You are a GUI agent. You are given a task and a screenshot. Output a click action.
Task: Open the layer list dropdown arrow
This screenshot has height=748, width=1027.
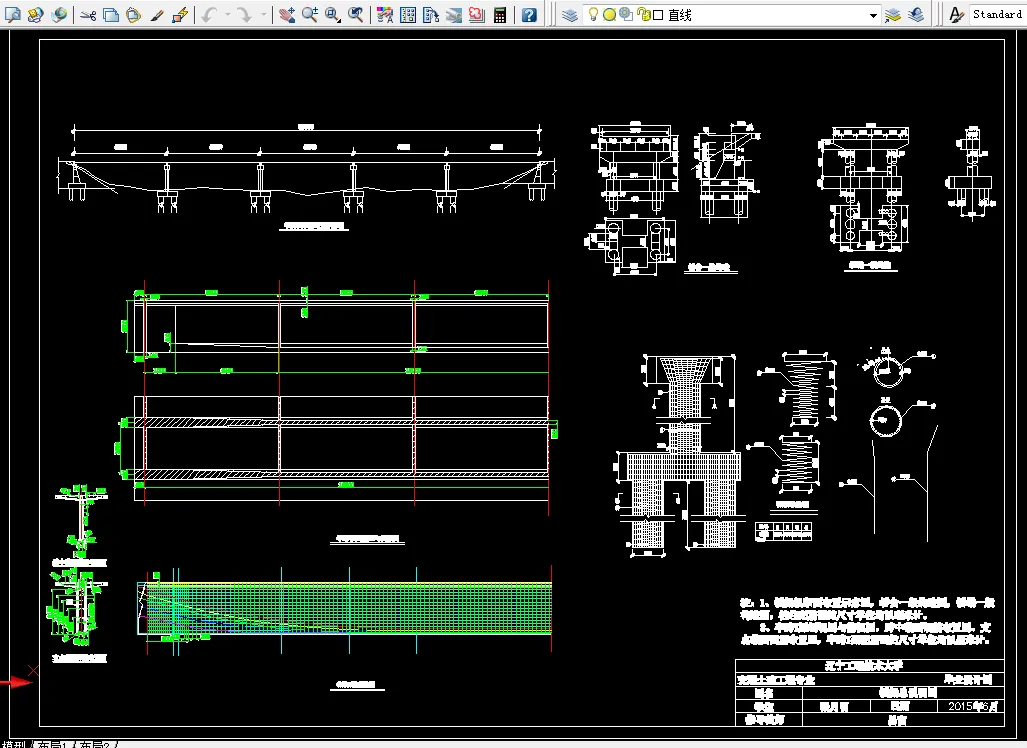point(873,15)
